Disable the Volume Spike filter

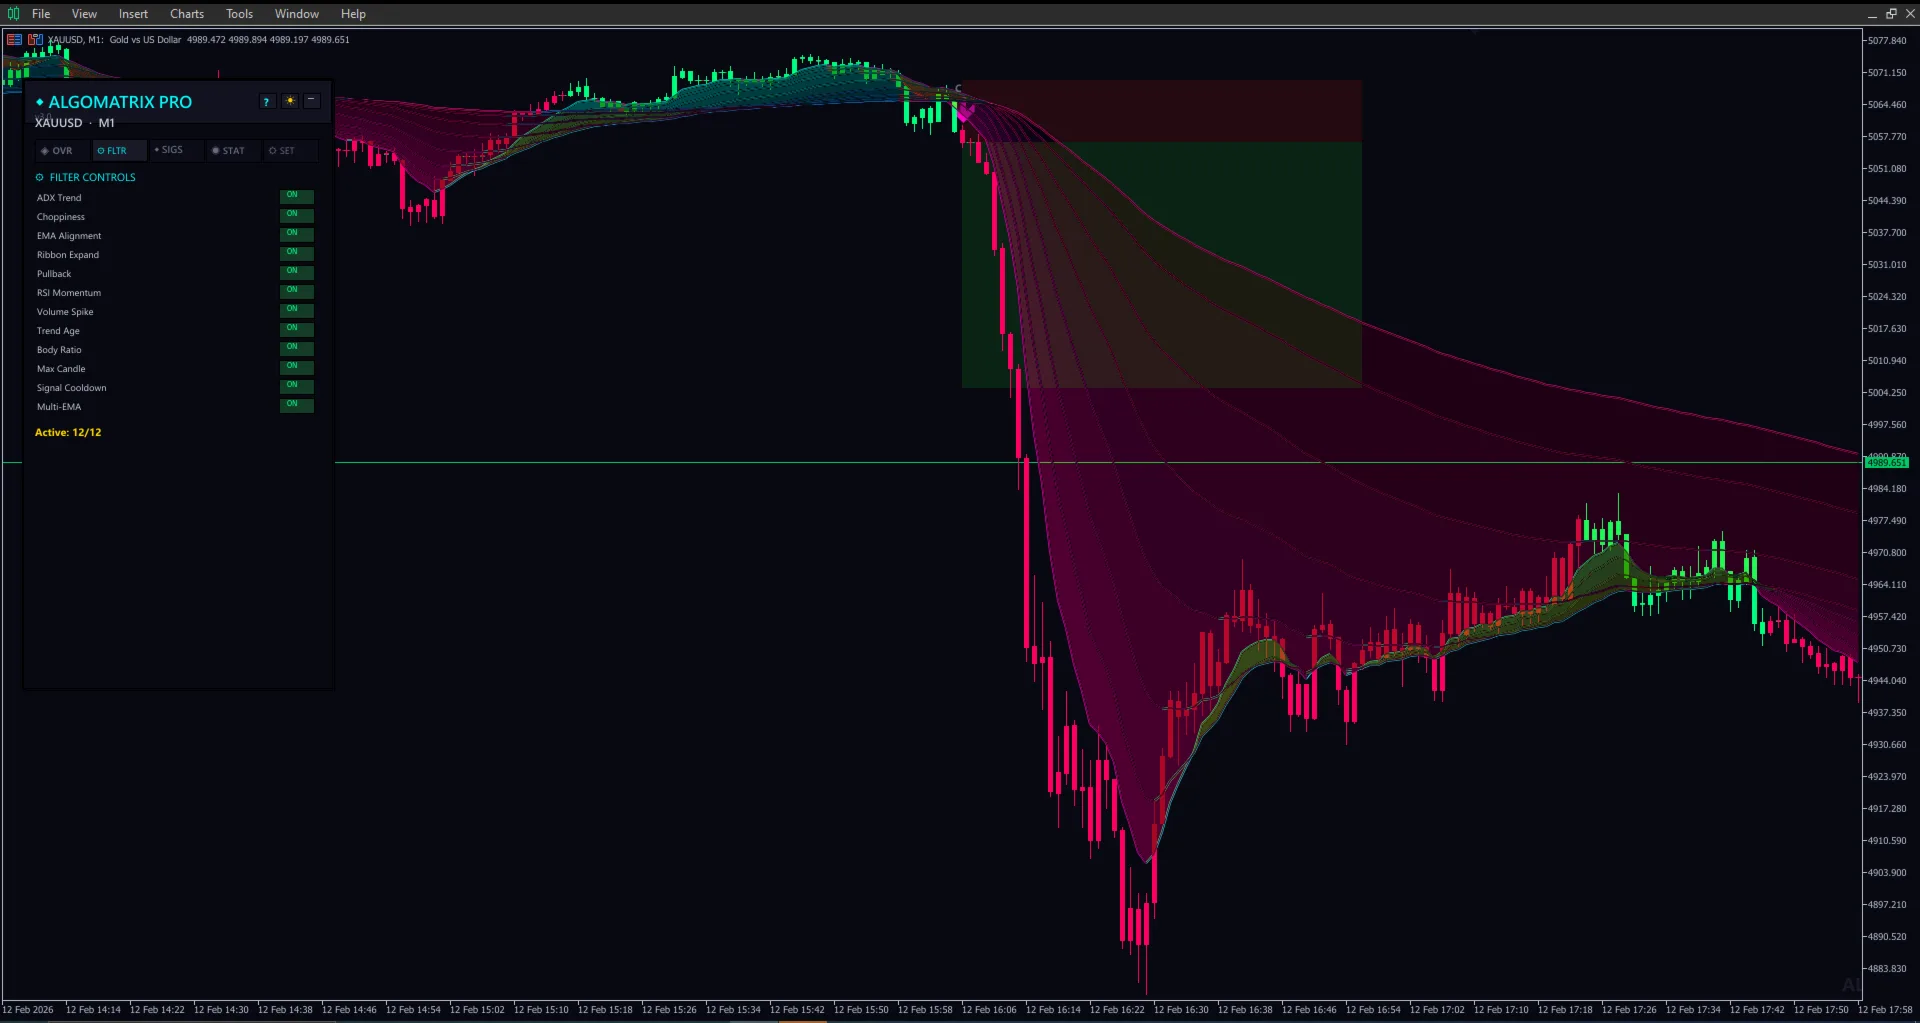tap(296, 310)
